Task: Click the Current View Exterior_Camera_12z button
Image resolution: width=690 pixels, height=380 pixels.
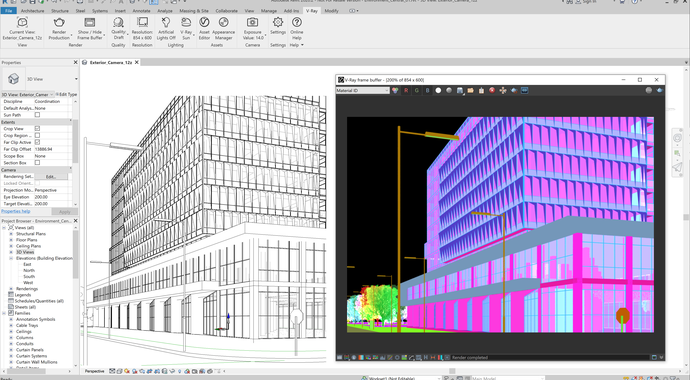Action: click(22, 28)
